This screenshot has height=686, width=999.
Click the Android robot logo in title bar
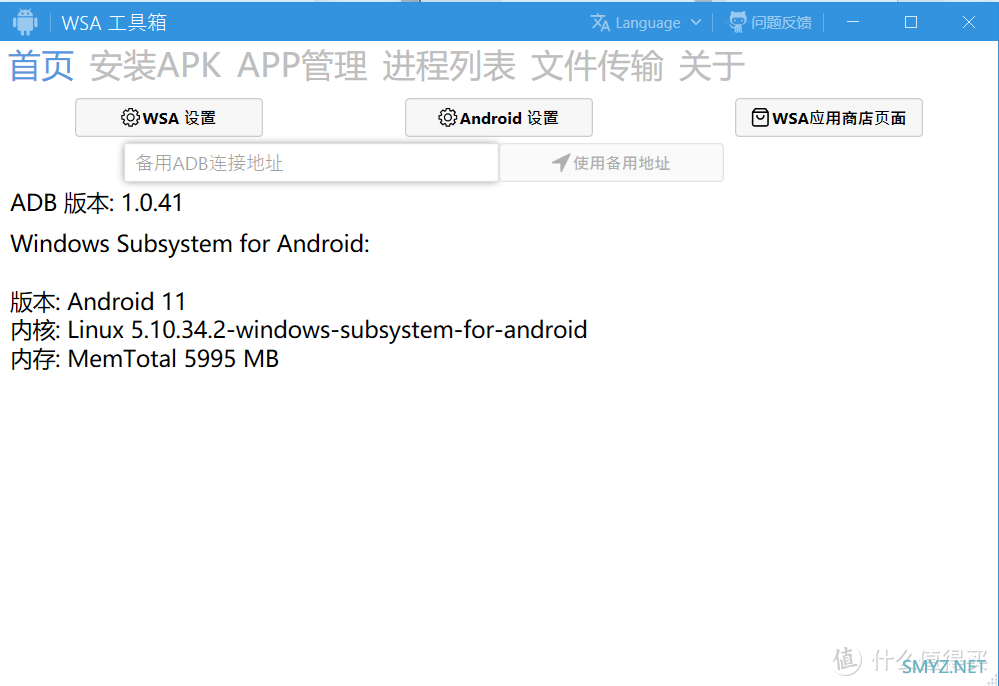point(25,22)
